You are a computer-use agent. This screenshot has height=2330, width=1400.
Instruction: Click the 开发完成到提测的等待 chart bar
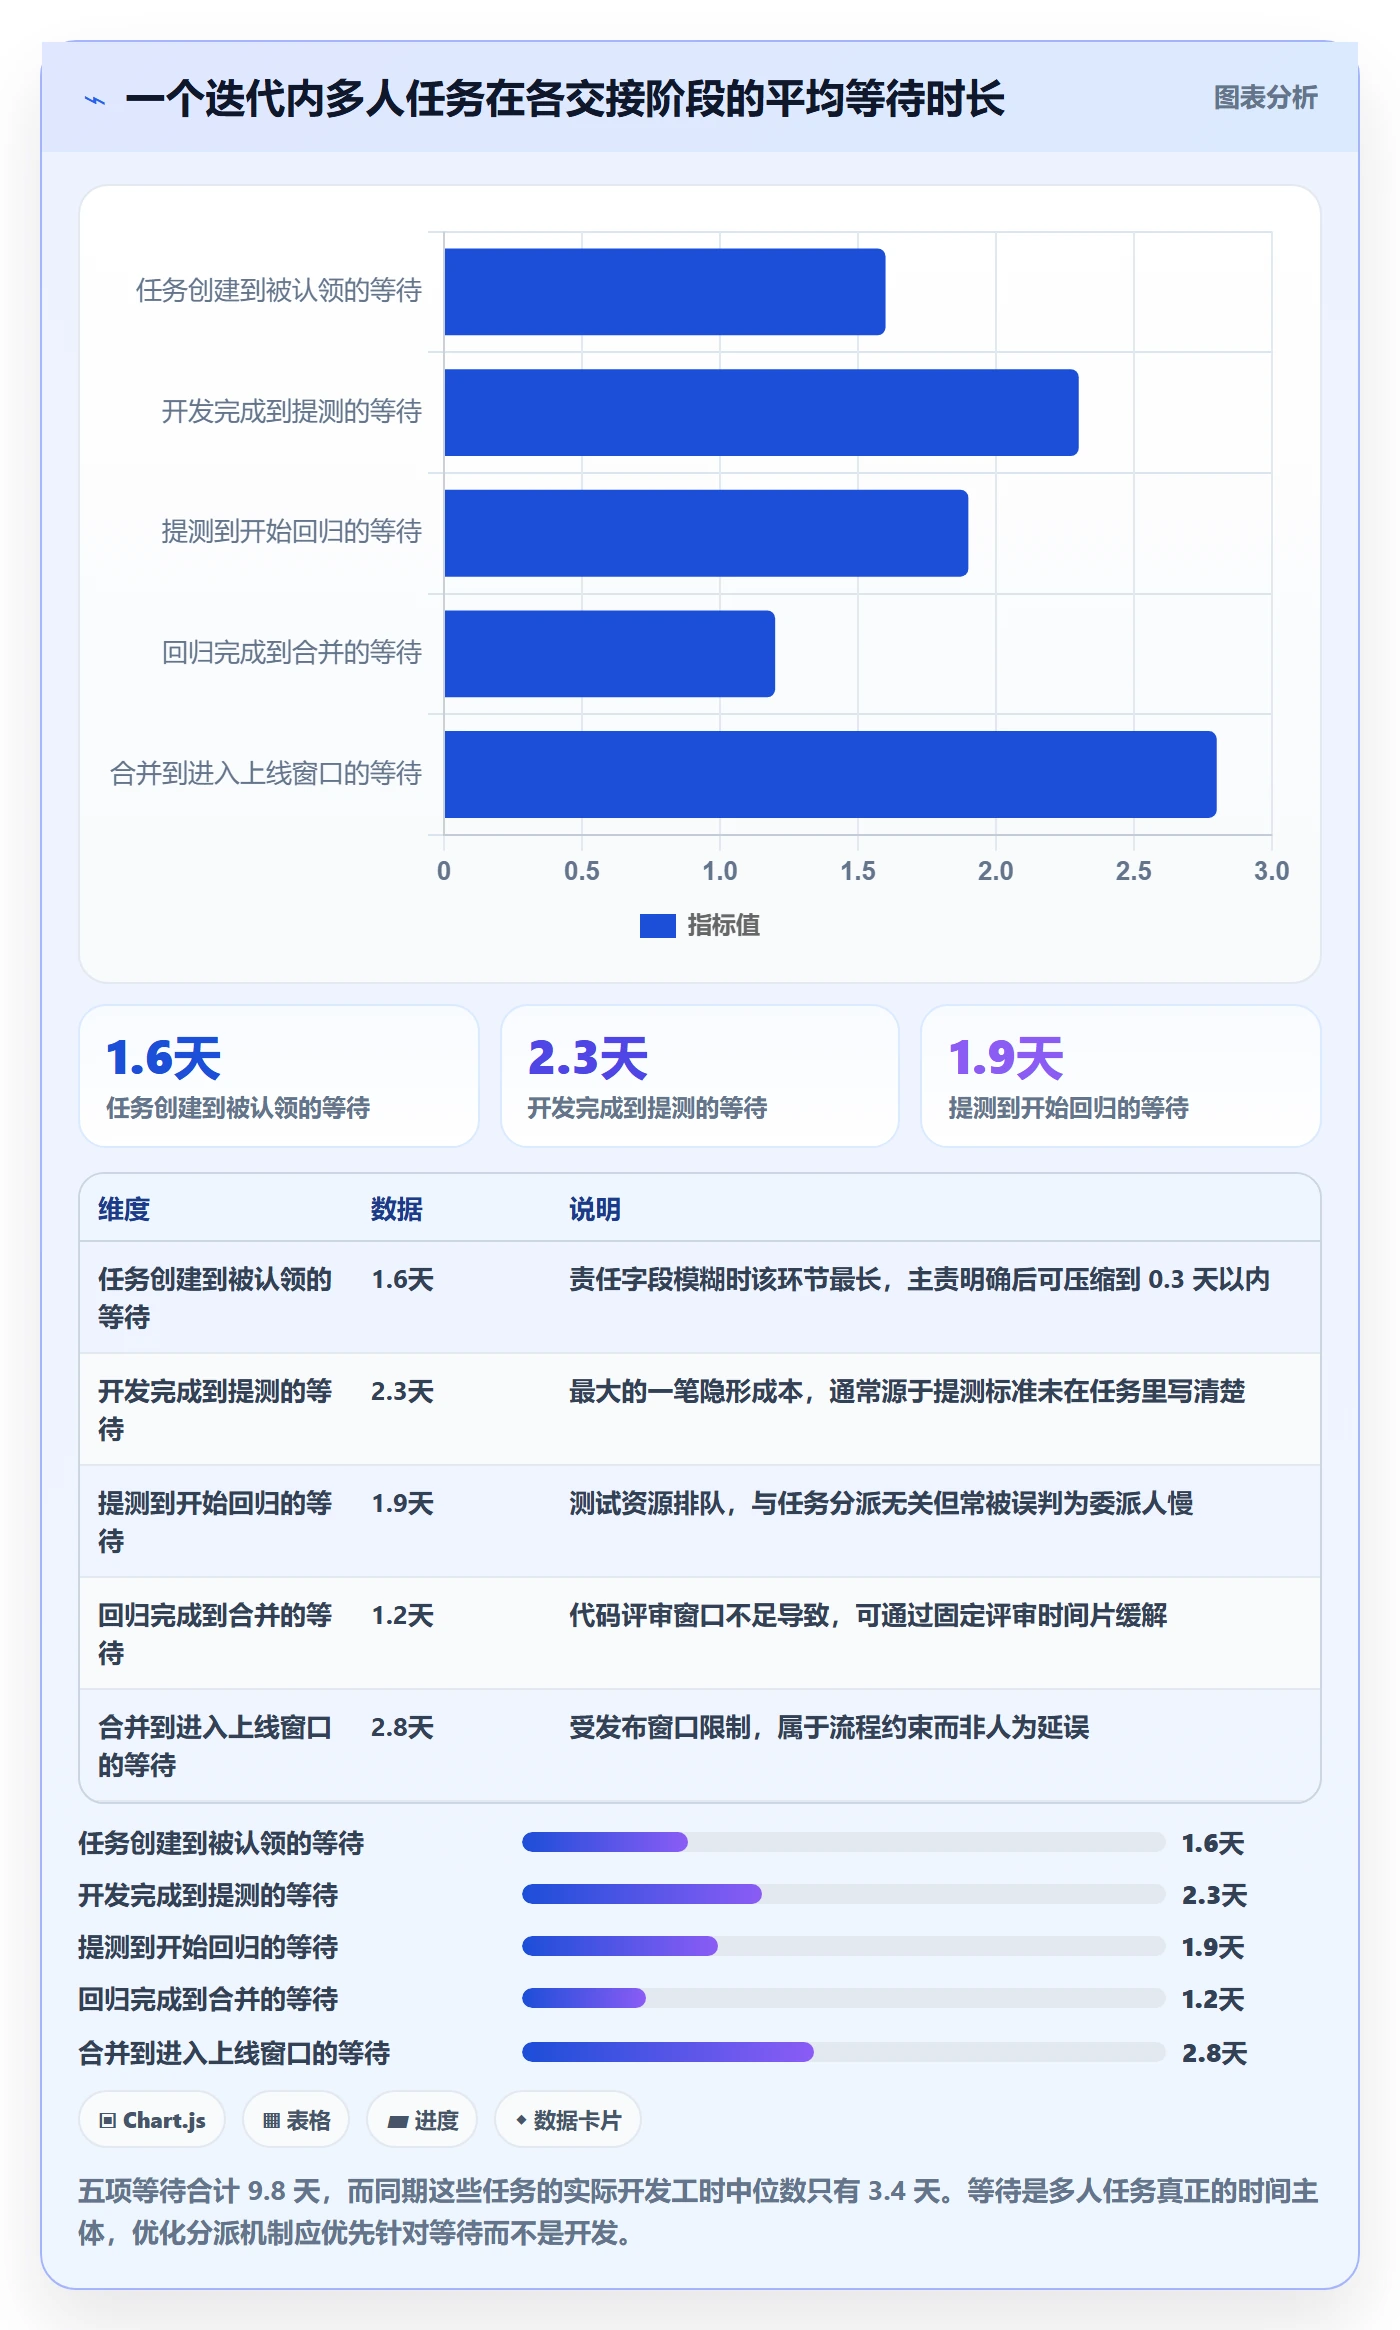(x=761, y=412)
